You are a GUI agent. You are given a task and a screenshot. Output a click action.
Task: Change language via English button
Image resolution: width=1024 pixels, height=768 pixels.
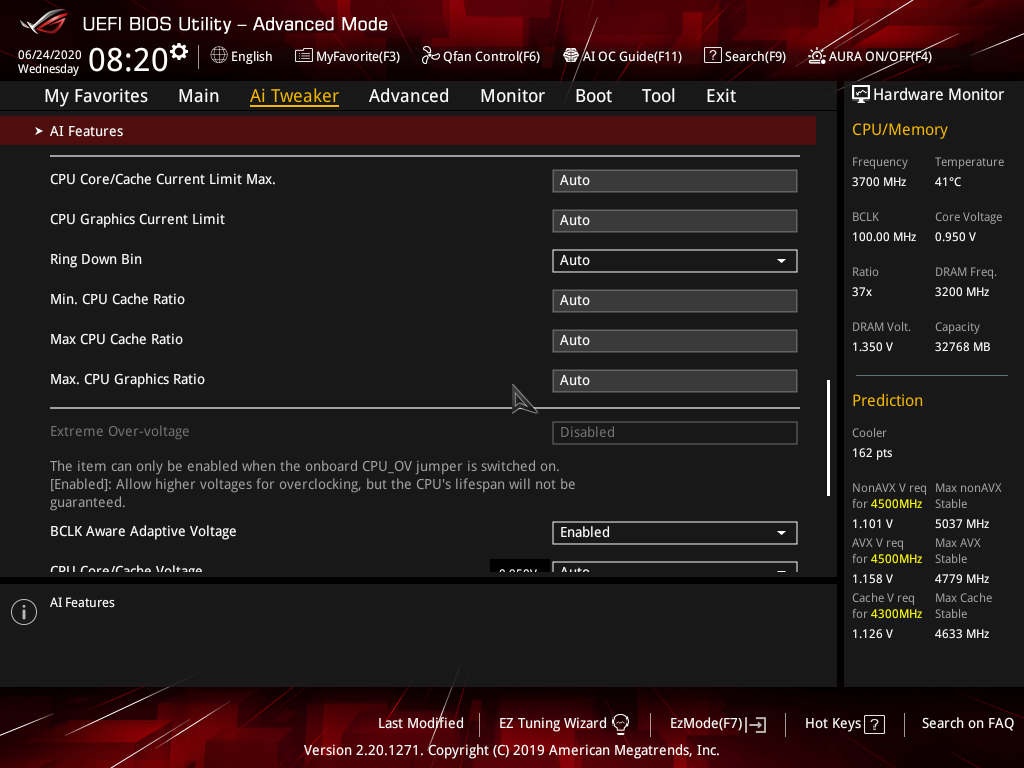click(x=242, y=56)
